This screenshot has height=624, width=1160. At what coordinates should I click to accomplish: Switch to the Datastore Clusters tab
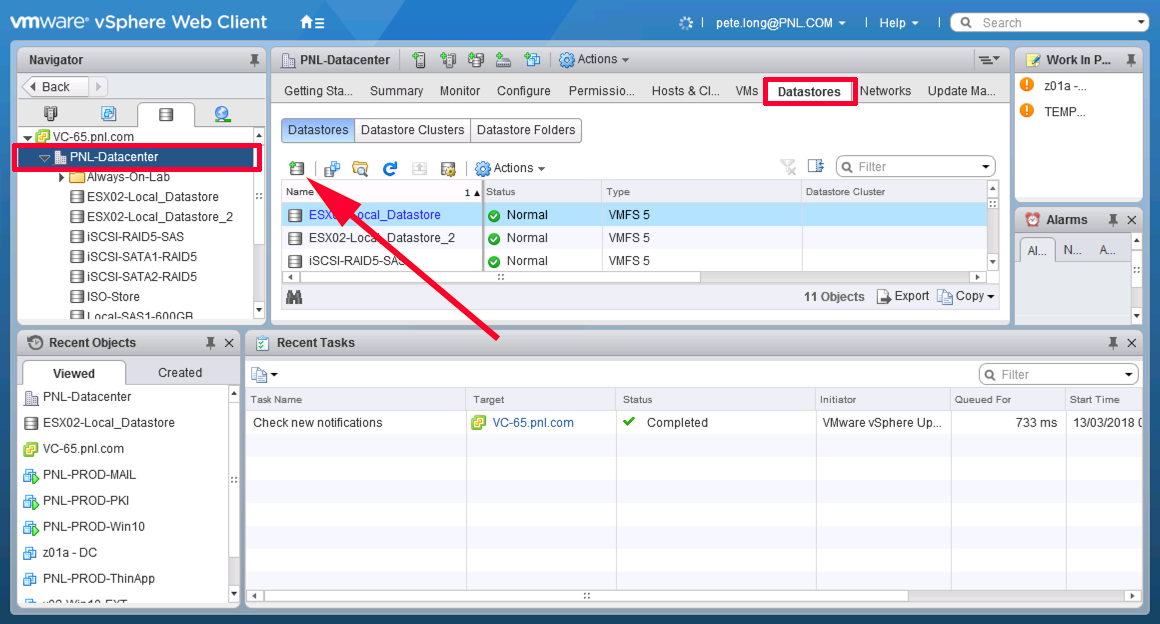click(x=412, y=130)
